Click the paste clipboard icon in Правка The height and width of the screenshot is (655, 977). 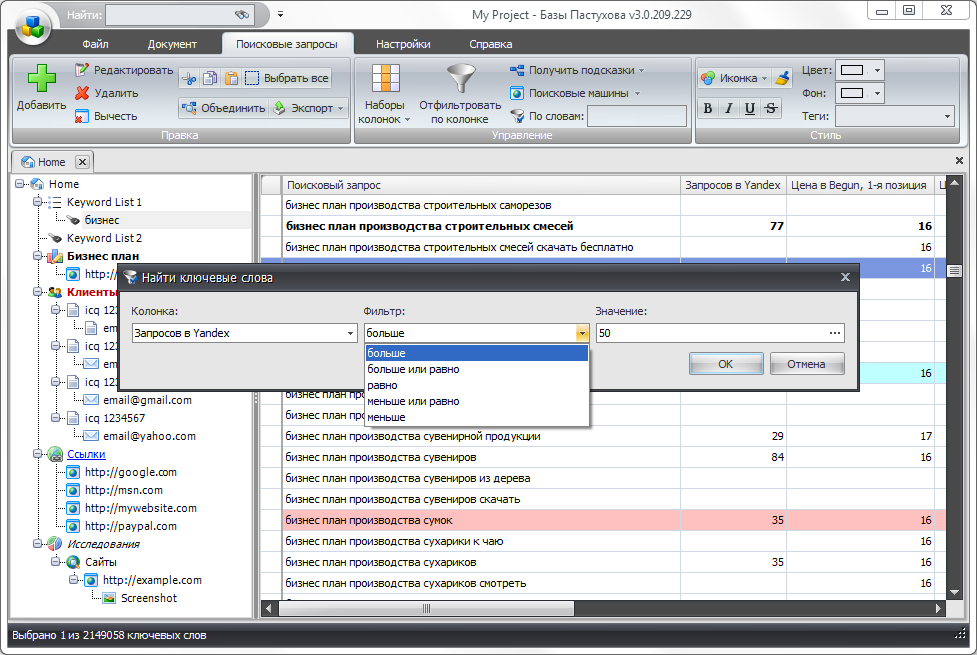coord(231,78)
